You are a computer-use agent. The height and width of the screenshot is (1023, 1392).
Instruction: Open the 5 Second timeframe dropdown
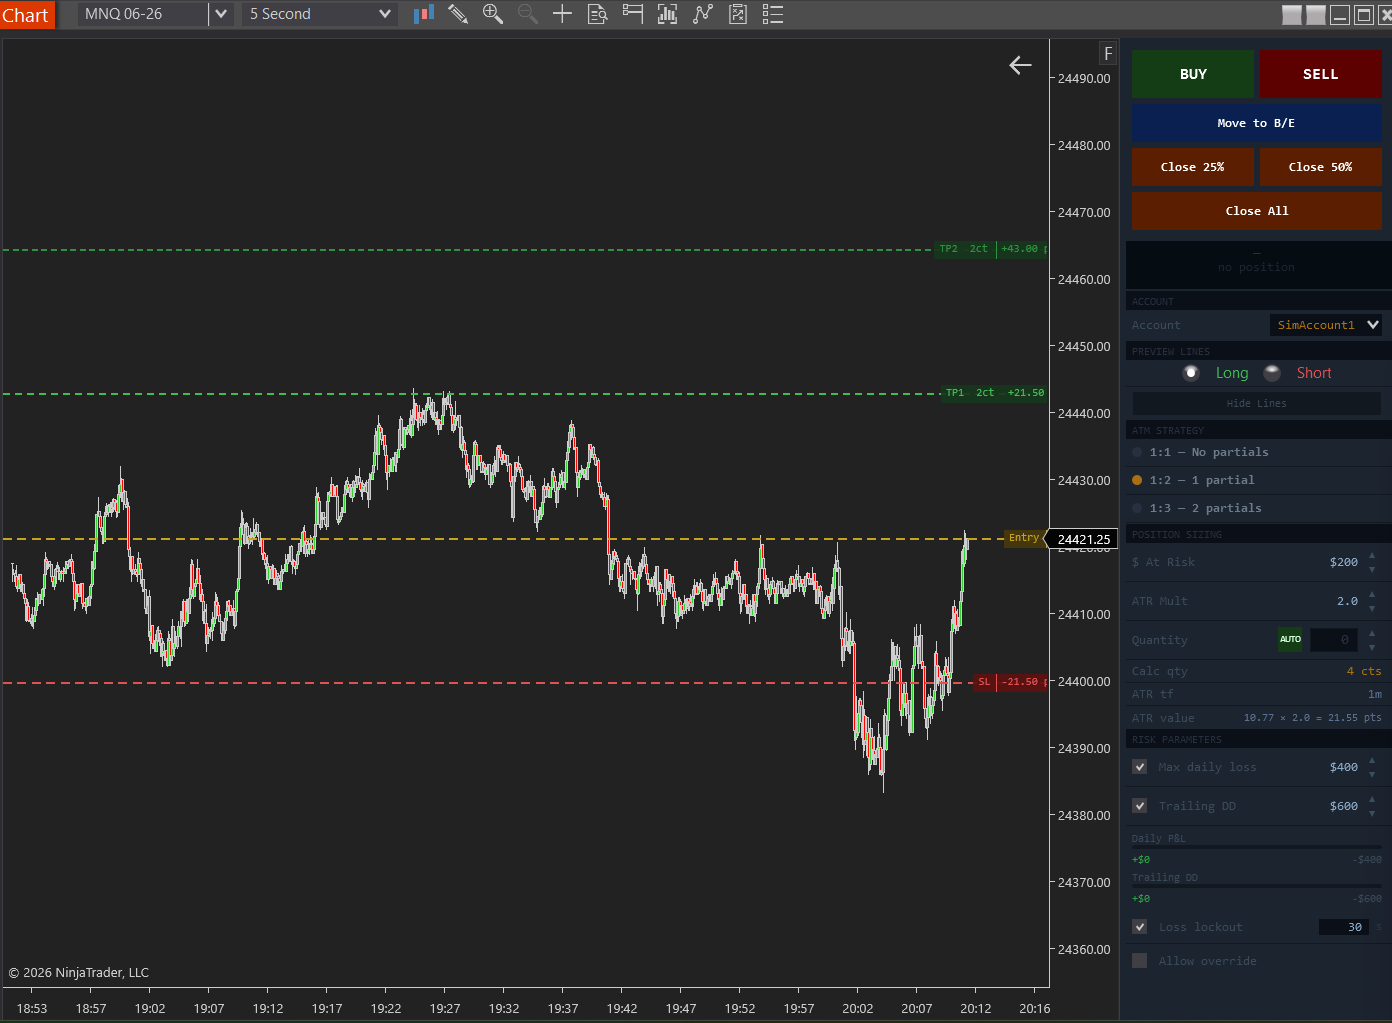tap(384, 14)
